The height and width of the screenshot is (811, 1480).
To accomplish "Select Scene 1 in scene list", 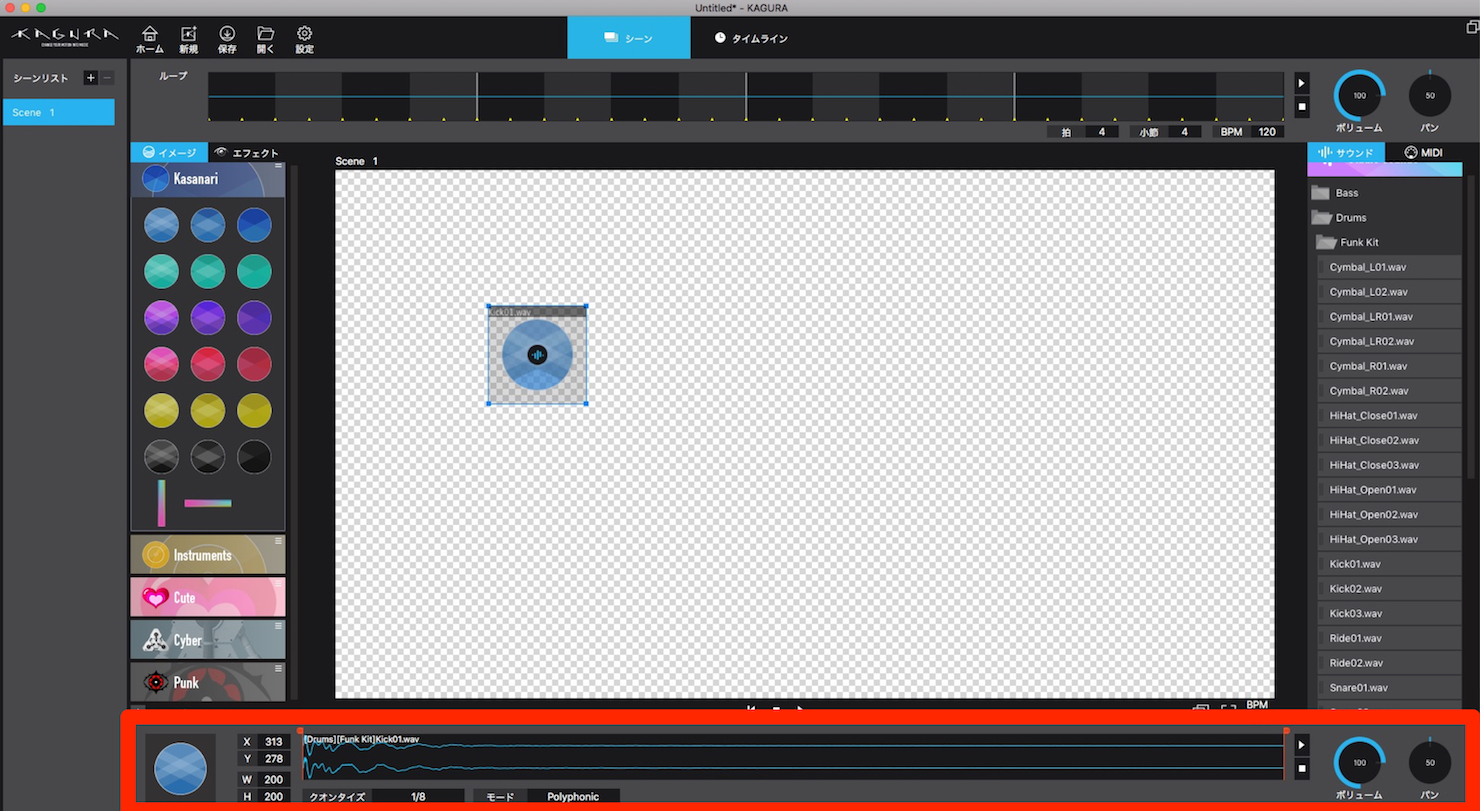I will point(58,112).
